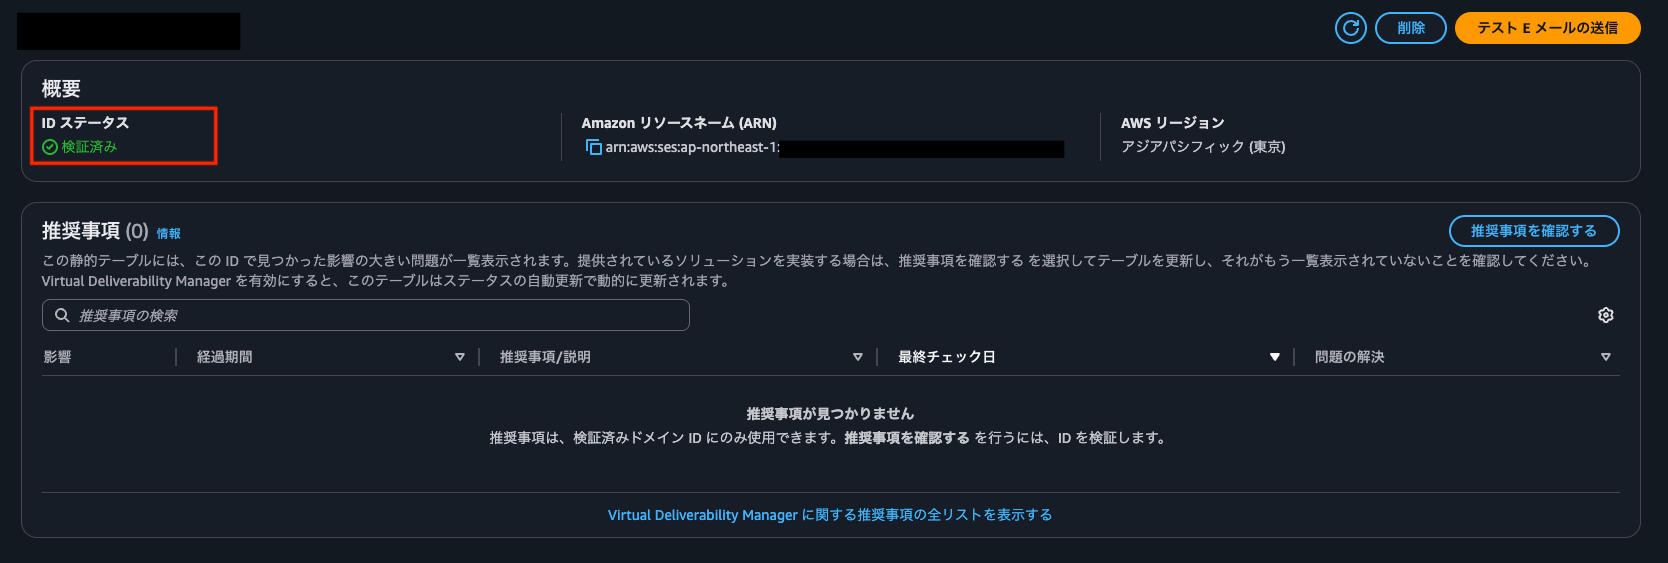Click the refresh icon button
The width and height of the screenshot is (1668, 563).
coord(1350,28)
